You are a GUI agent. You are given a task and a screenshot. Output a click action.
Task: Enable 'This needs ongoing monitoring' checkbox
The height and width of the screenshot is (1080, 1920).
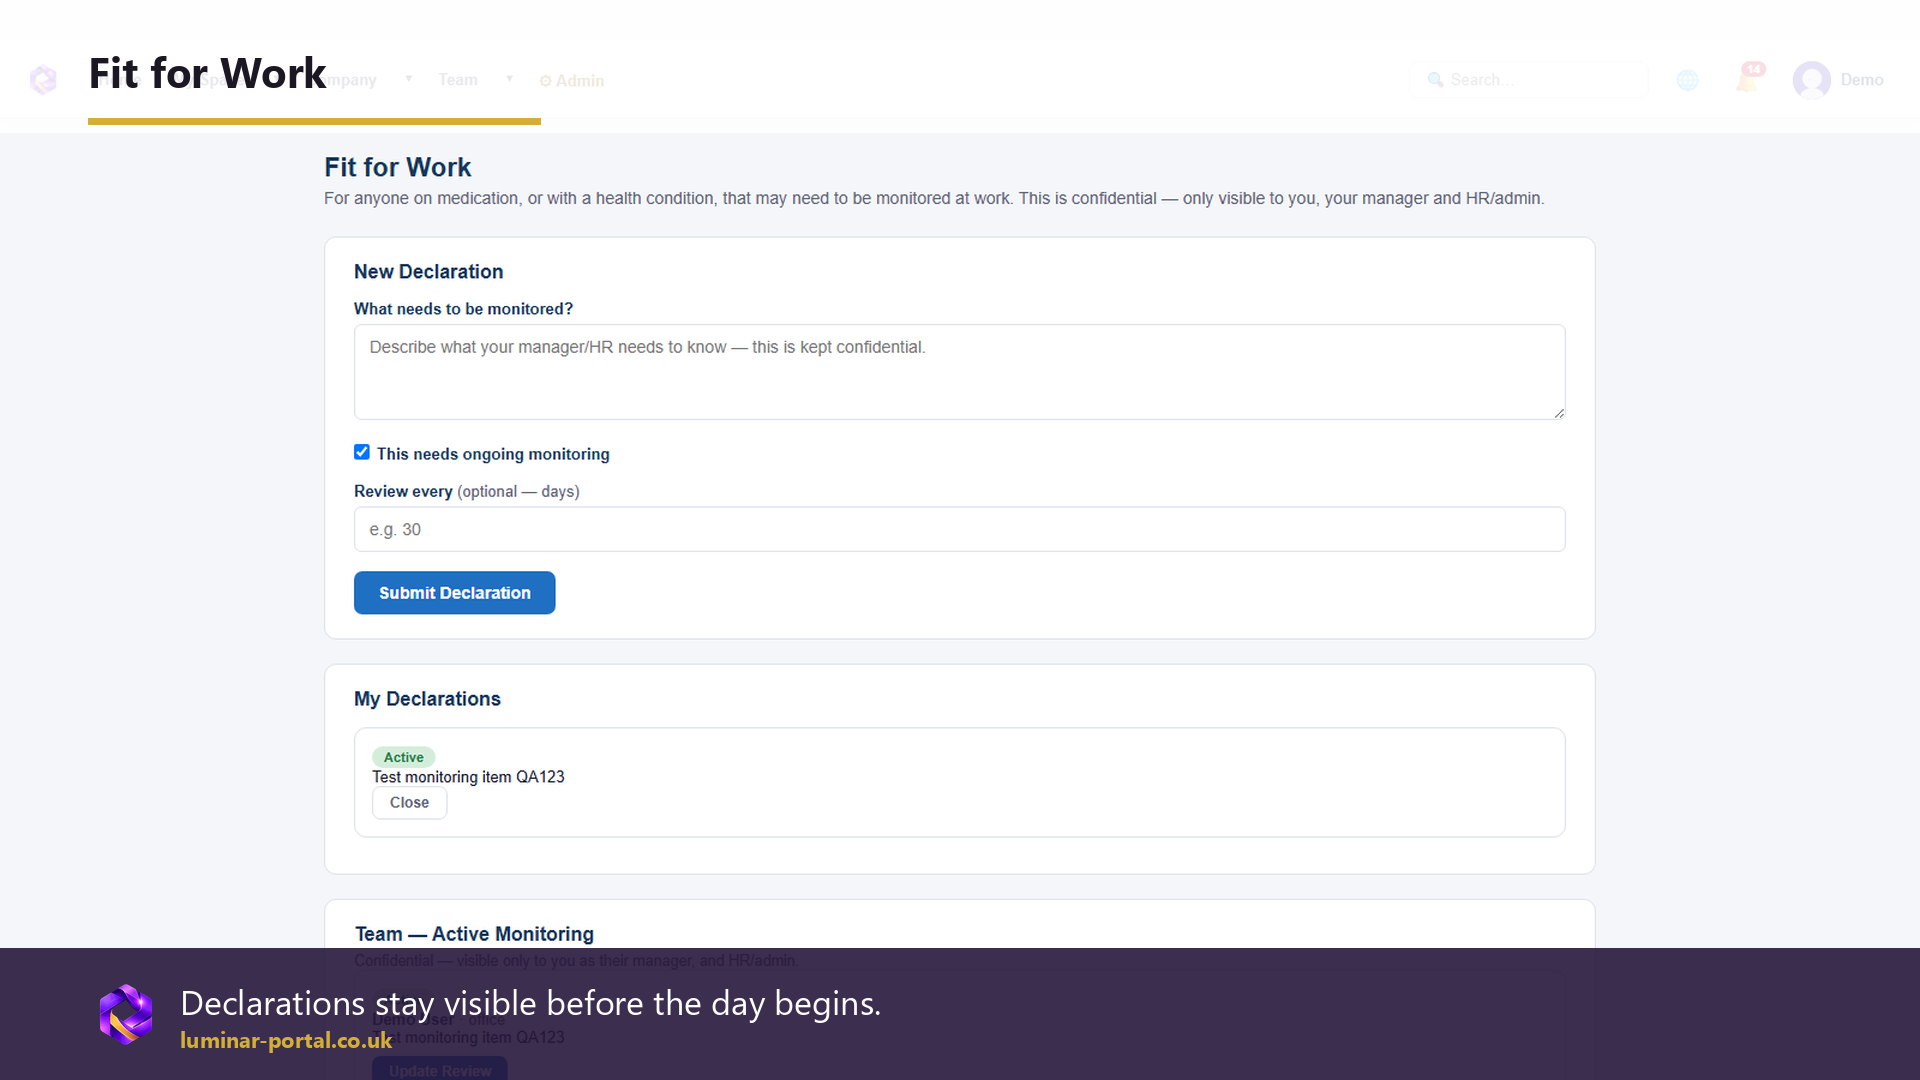pyautogui.click(x=362, y=452)
